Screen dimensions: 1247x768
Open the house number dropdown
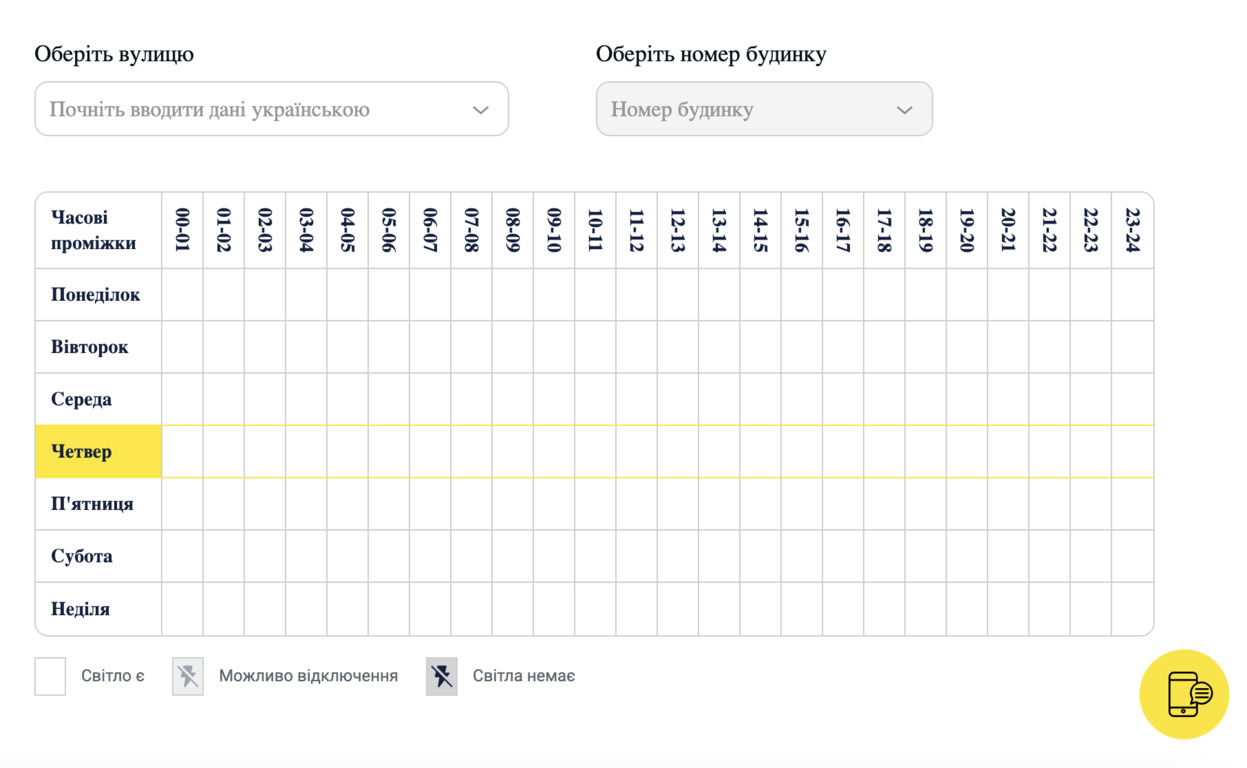(x=764, y=109)
